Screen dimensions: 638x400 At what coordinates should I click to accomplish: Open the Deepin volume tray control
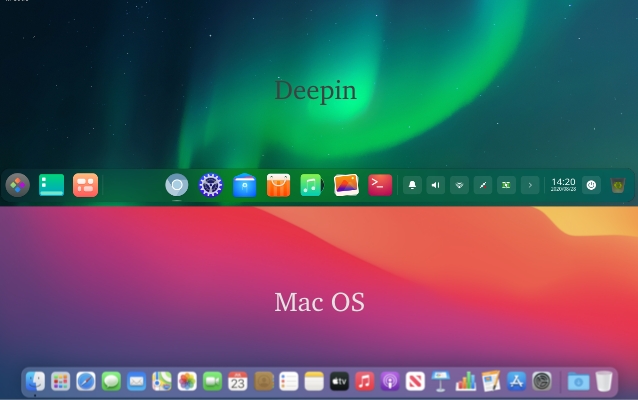pyautogui.click(x=436, y=185)
